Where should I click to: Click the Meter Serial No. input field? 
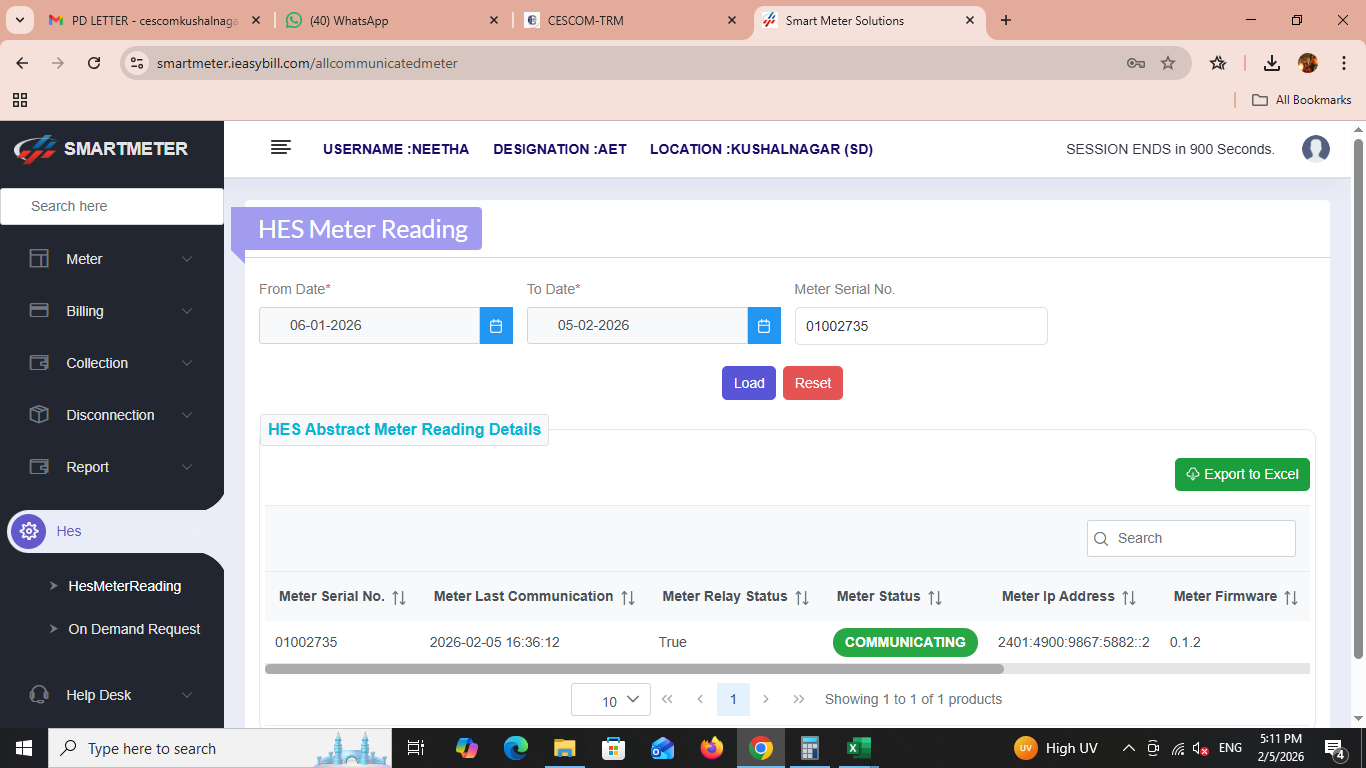[921, 326]
